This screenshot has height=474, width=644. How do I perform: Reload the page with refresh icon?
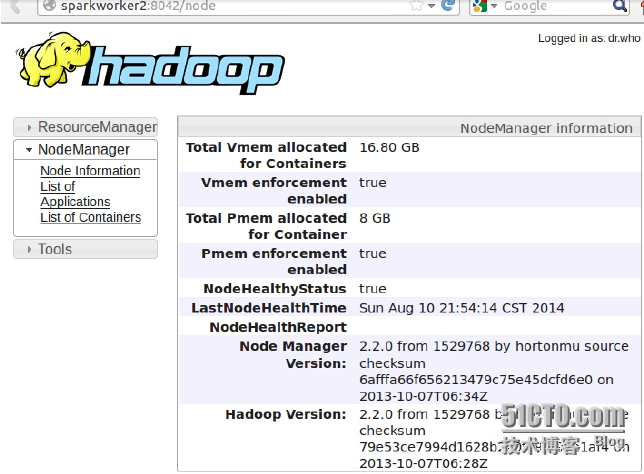448,5
